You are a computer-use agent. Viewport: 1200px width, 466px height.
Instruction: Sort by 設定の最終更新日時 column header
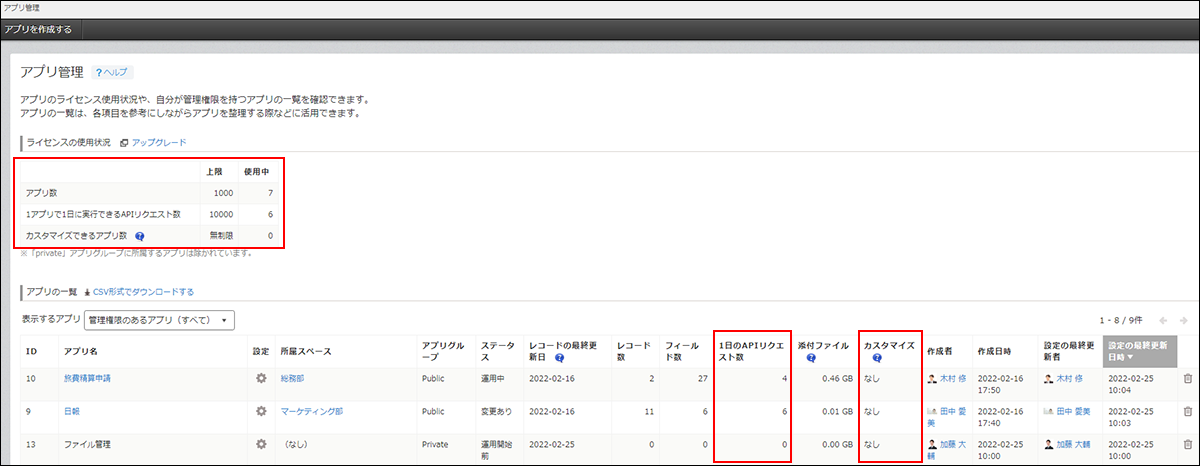point(1139,351)
